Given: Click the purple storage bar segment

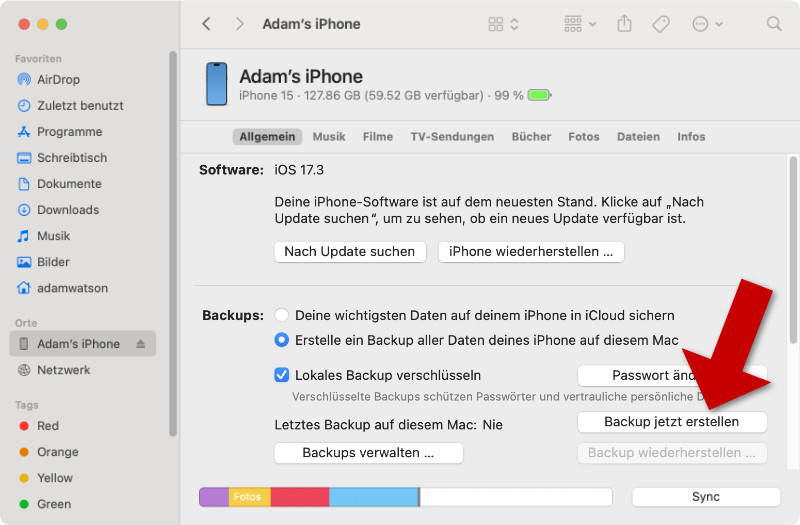Looking at the screenshot, I should pyautogui.click(x=214, y=497).
